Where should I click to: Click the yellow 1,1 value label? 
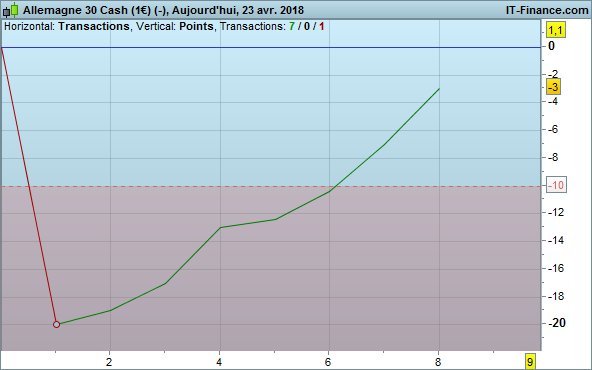(x=556, y=30)
